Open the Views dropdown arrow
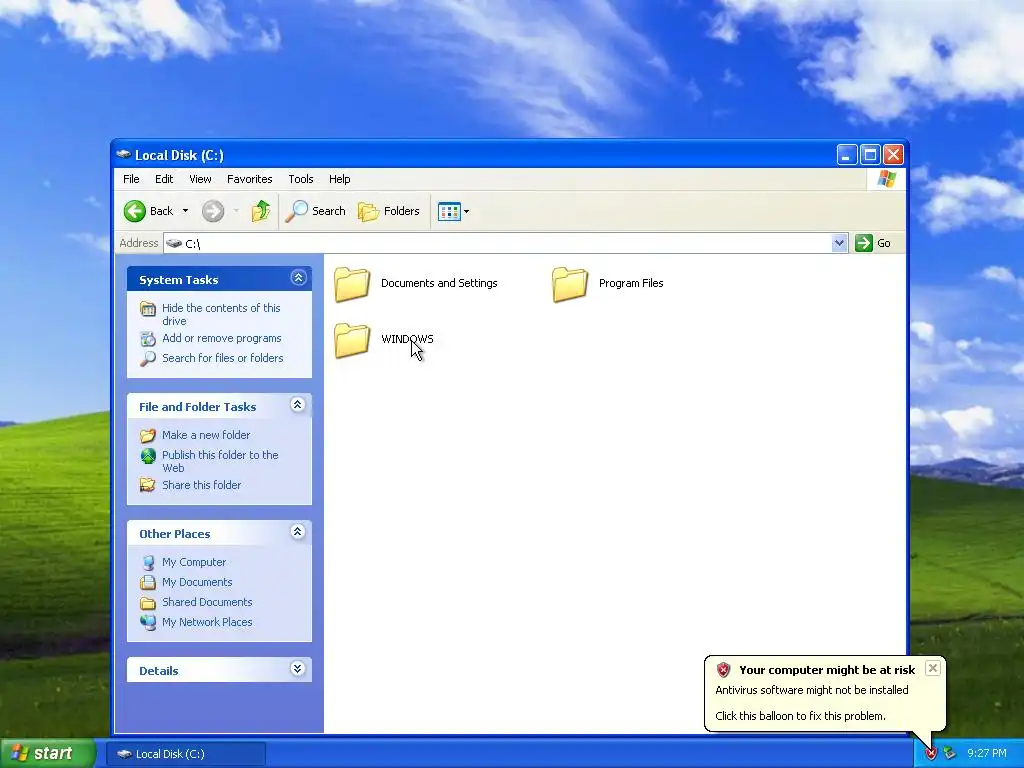This screenshot has width=1024, height=768. 466,212
